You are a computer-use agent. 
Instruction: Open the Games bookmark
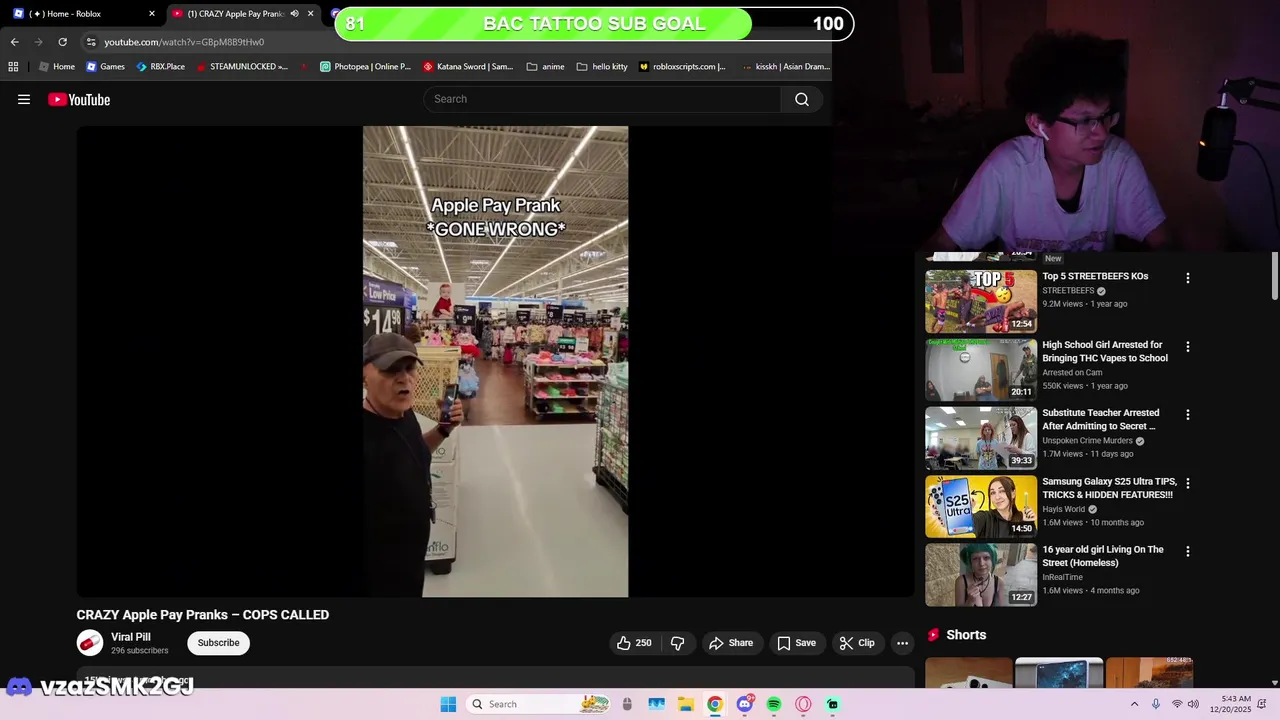click(106, 67)
